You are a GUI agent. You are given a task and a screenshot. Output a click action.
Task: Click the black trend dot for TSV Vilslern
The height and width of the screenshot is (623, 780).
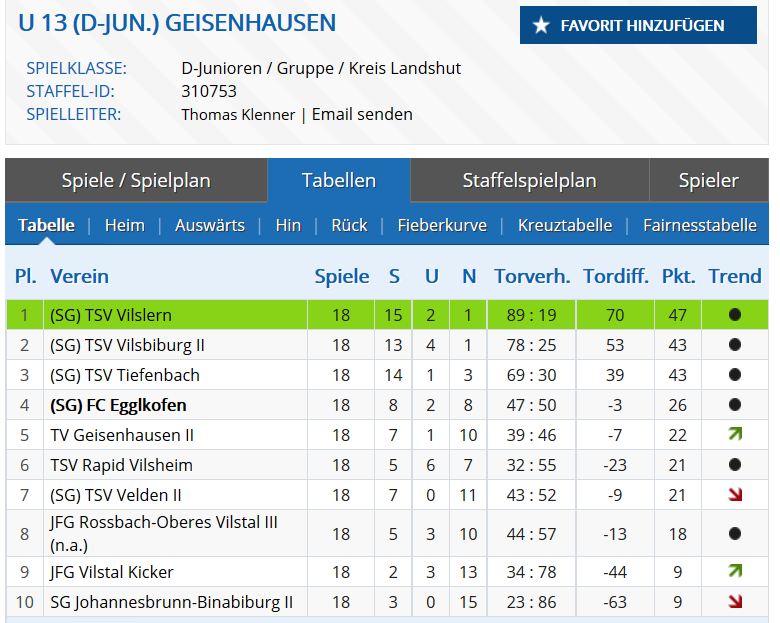click(x=735, y=315)
